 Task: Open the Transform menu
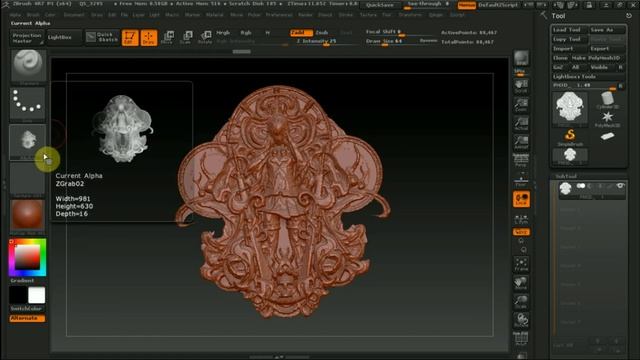point(410,15)
